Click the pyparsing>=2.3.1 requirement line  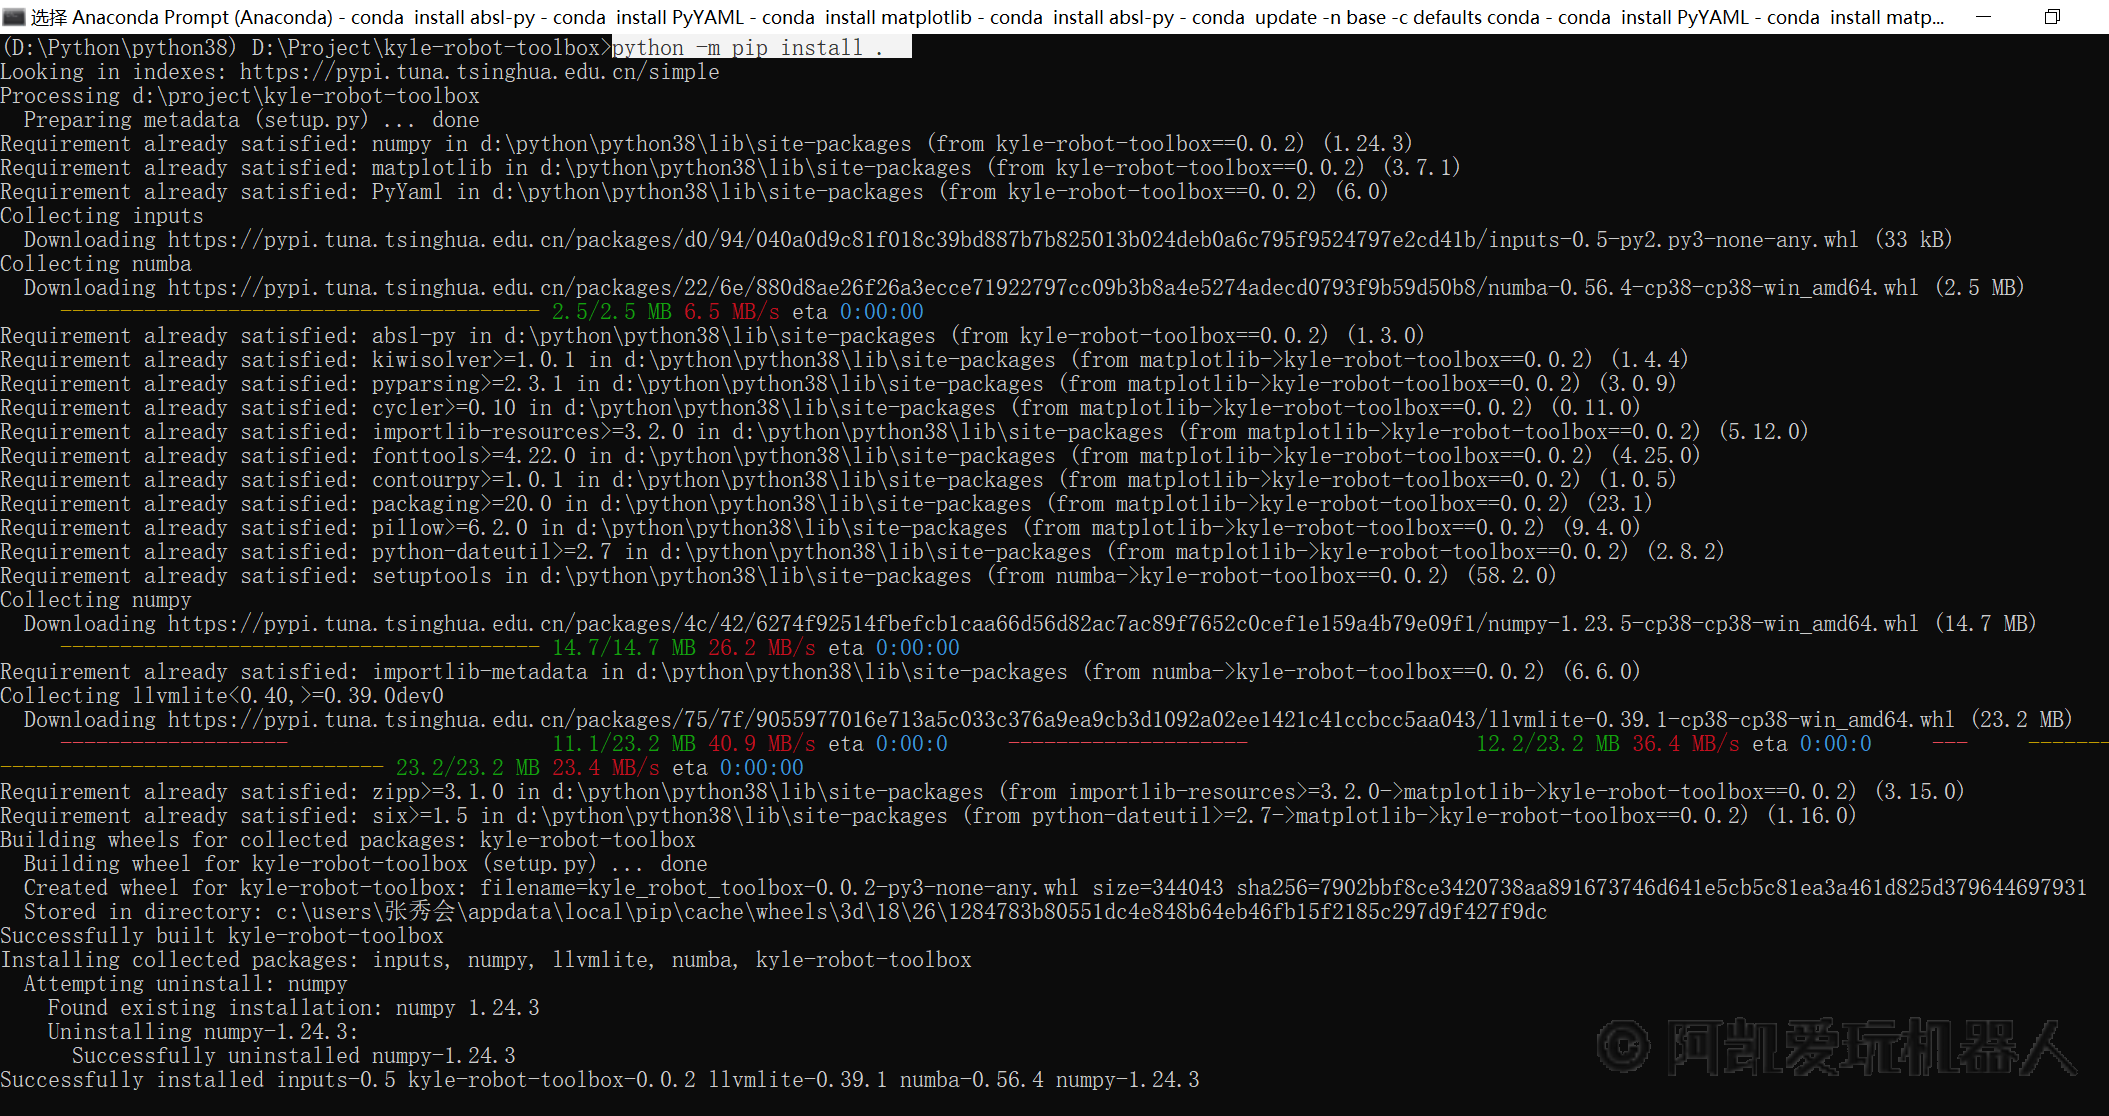(838, 384)
